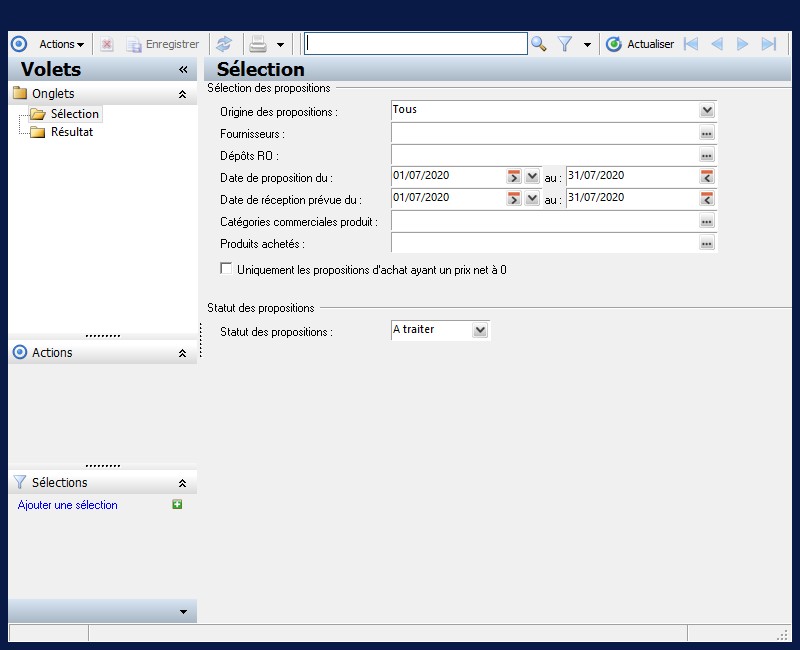The height and width of the screenshot is (650, 800).
Task: Open the filter dropdown arrow
Action: tap(587, 45)
